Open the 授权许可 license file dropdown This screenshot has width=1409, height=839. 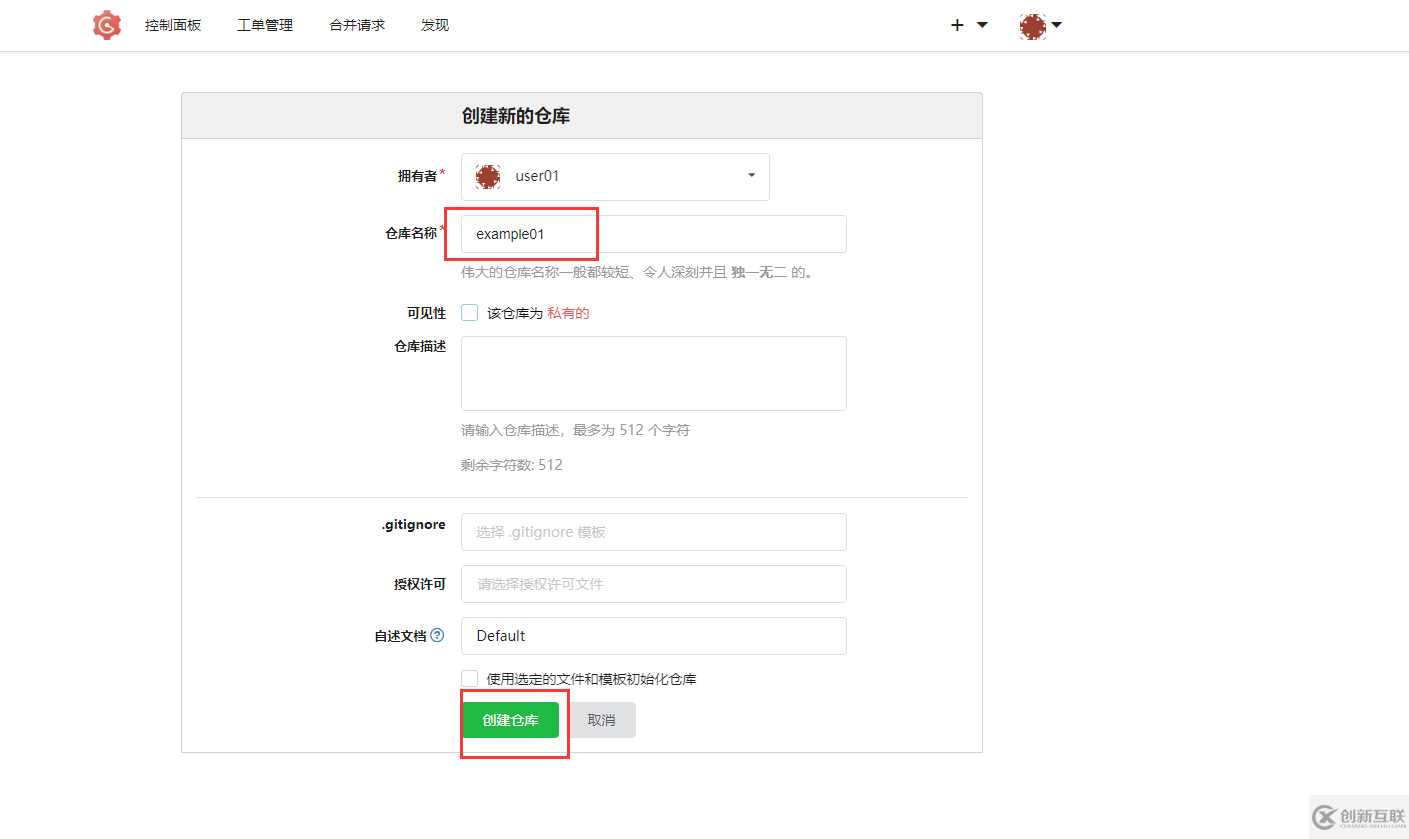pyautogui.click(x=654, y=584)
